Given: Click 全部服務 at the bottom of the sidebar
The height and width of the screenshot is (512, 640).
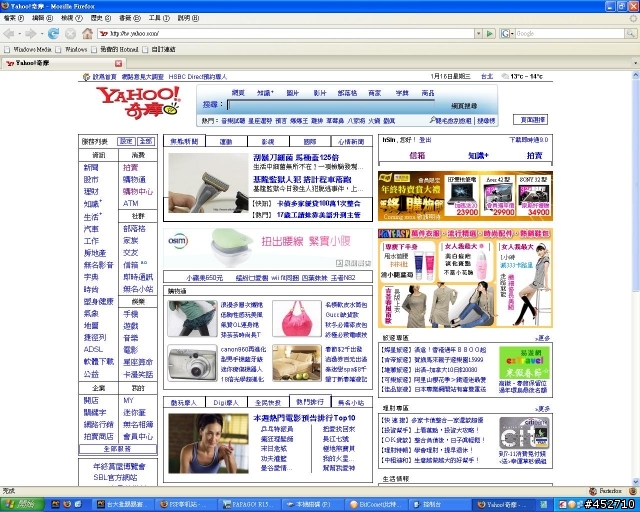Looking at the screenshot, I should 118,449.
